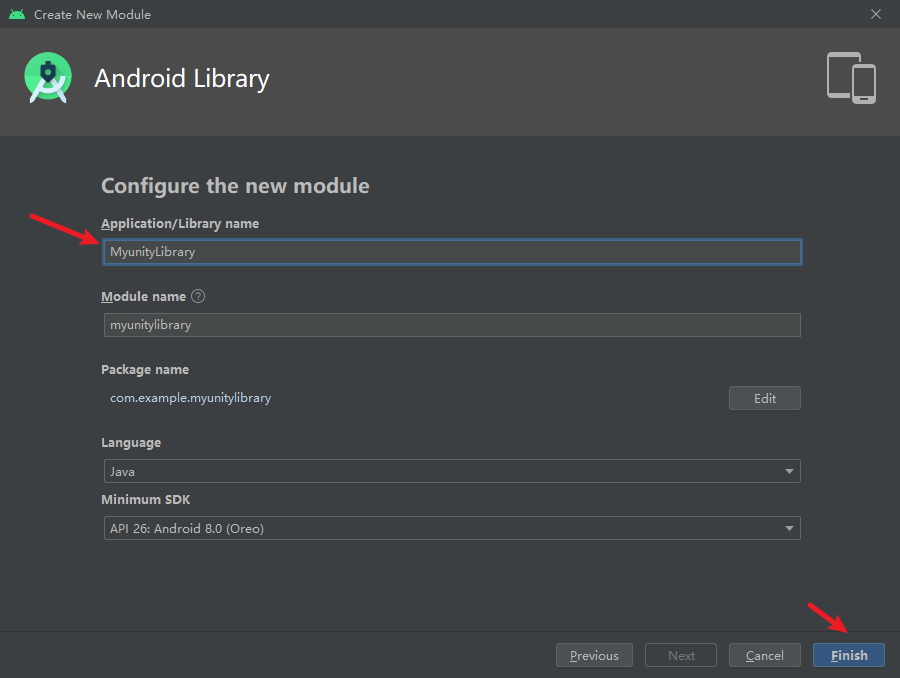Screen dimensions: 900x678
Task: Click Cancel to dismiss the dialog
Action: [x=764, y=655]
